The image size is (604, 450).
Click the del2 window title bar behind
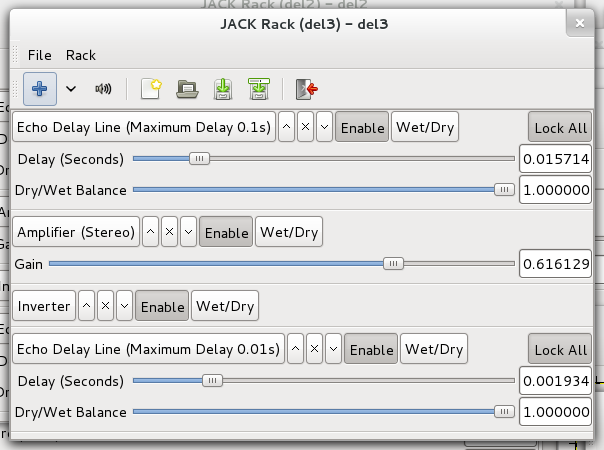click(x=284, y=4)
